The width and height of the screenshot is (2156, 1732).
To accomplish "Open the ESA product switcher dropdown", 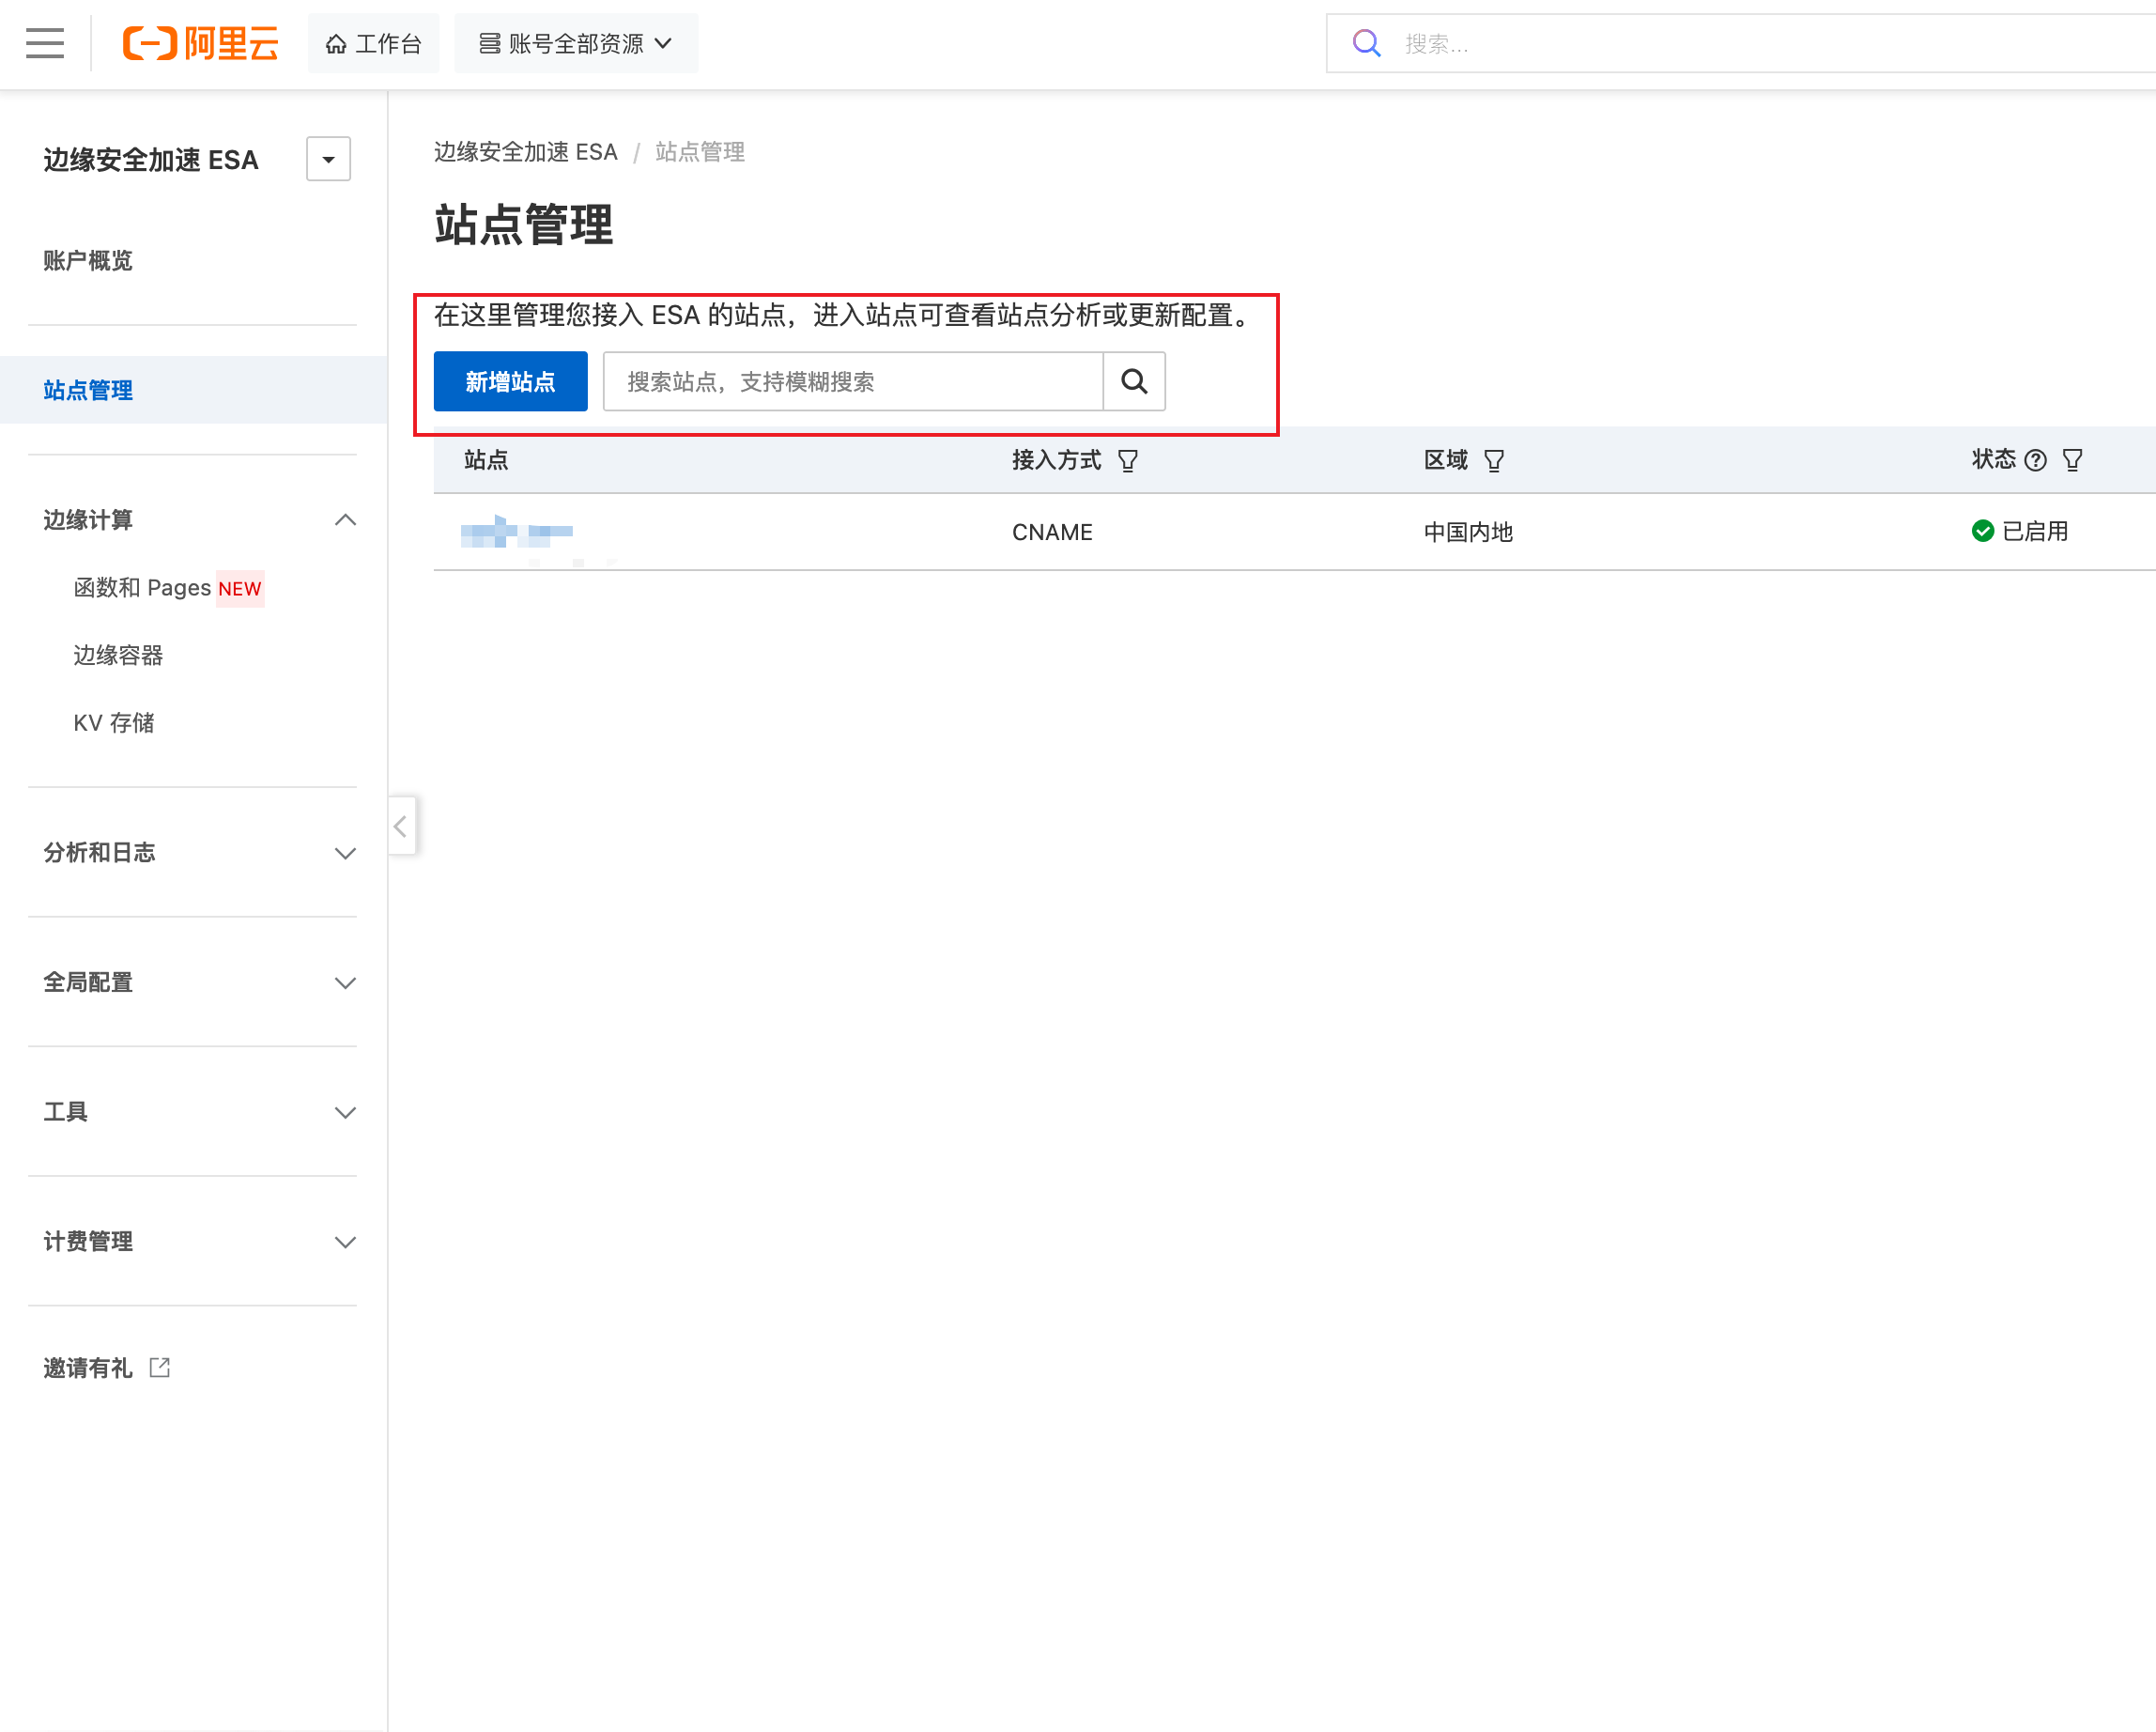I will coord(328,158).
